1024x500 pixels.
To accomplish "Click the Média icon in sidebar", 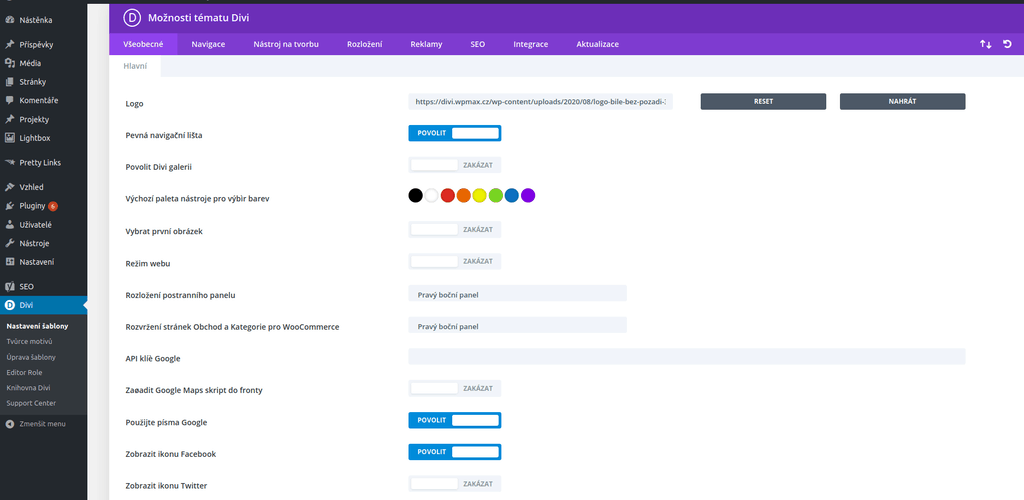I will click(10, 63).
